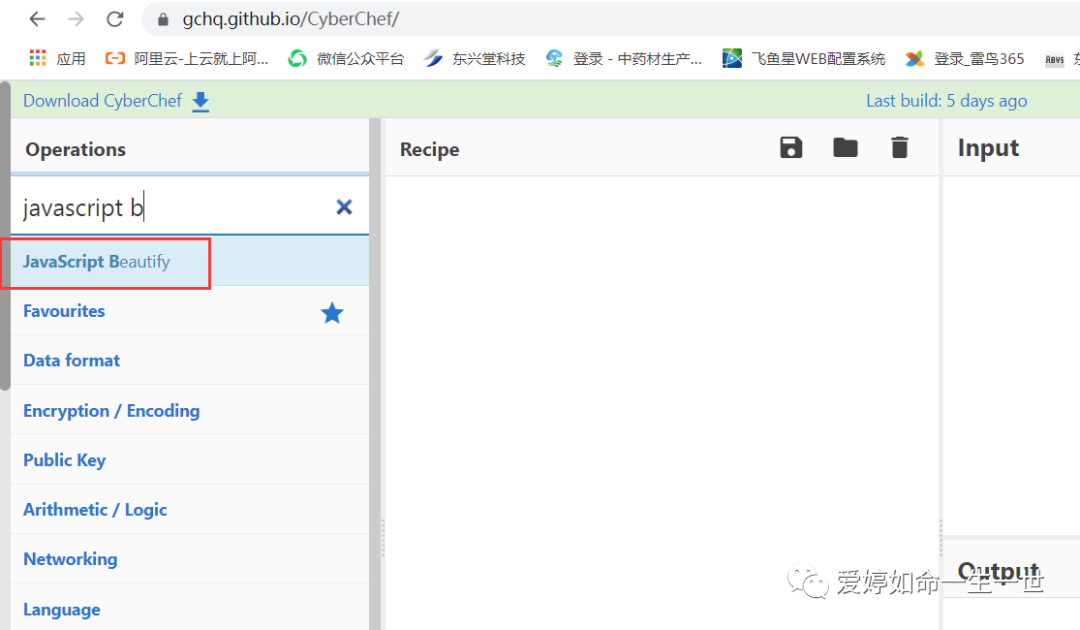This screenshot has width=1080, height=630.
Task: Open the 应用 apps bookmark
Action: click(57, 59)
